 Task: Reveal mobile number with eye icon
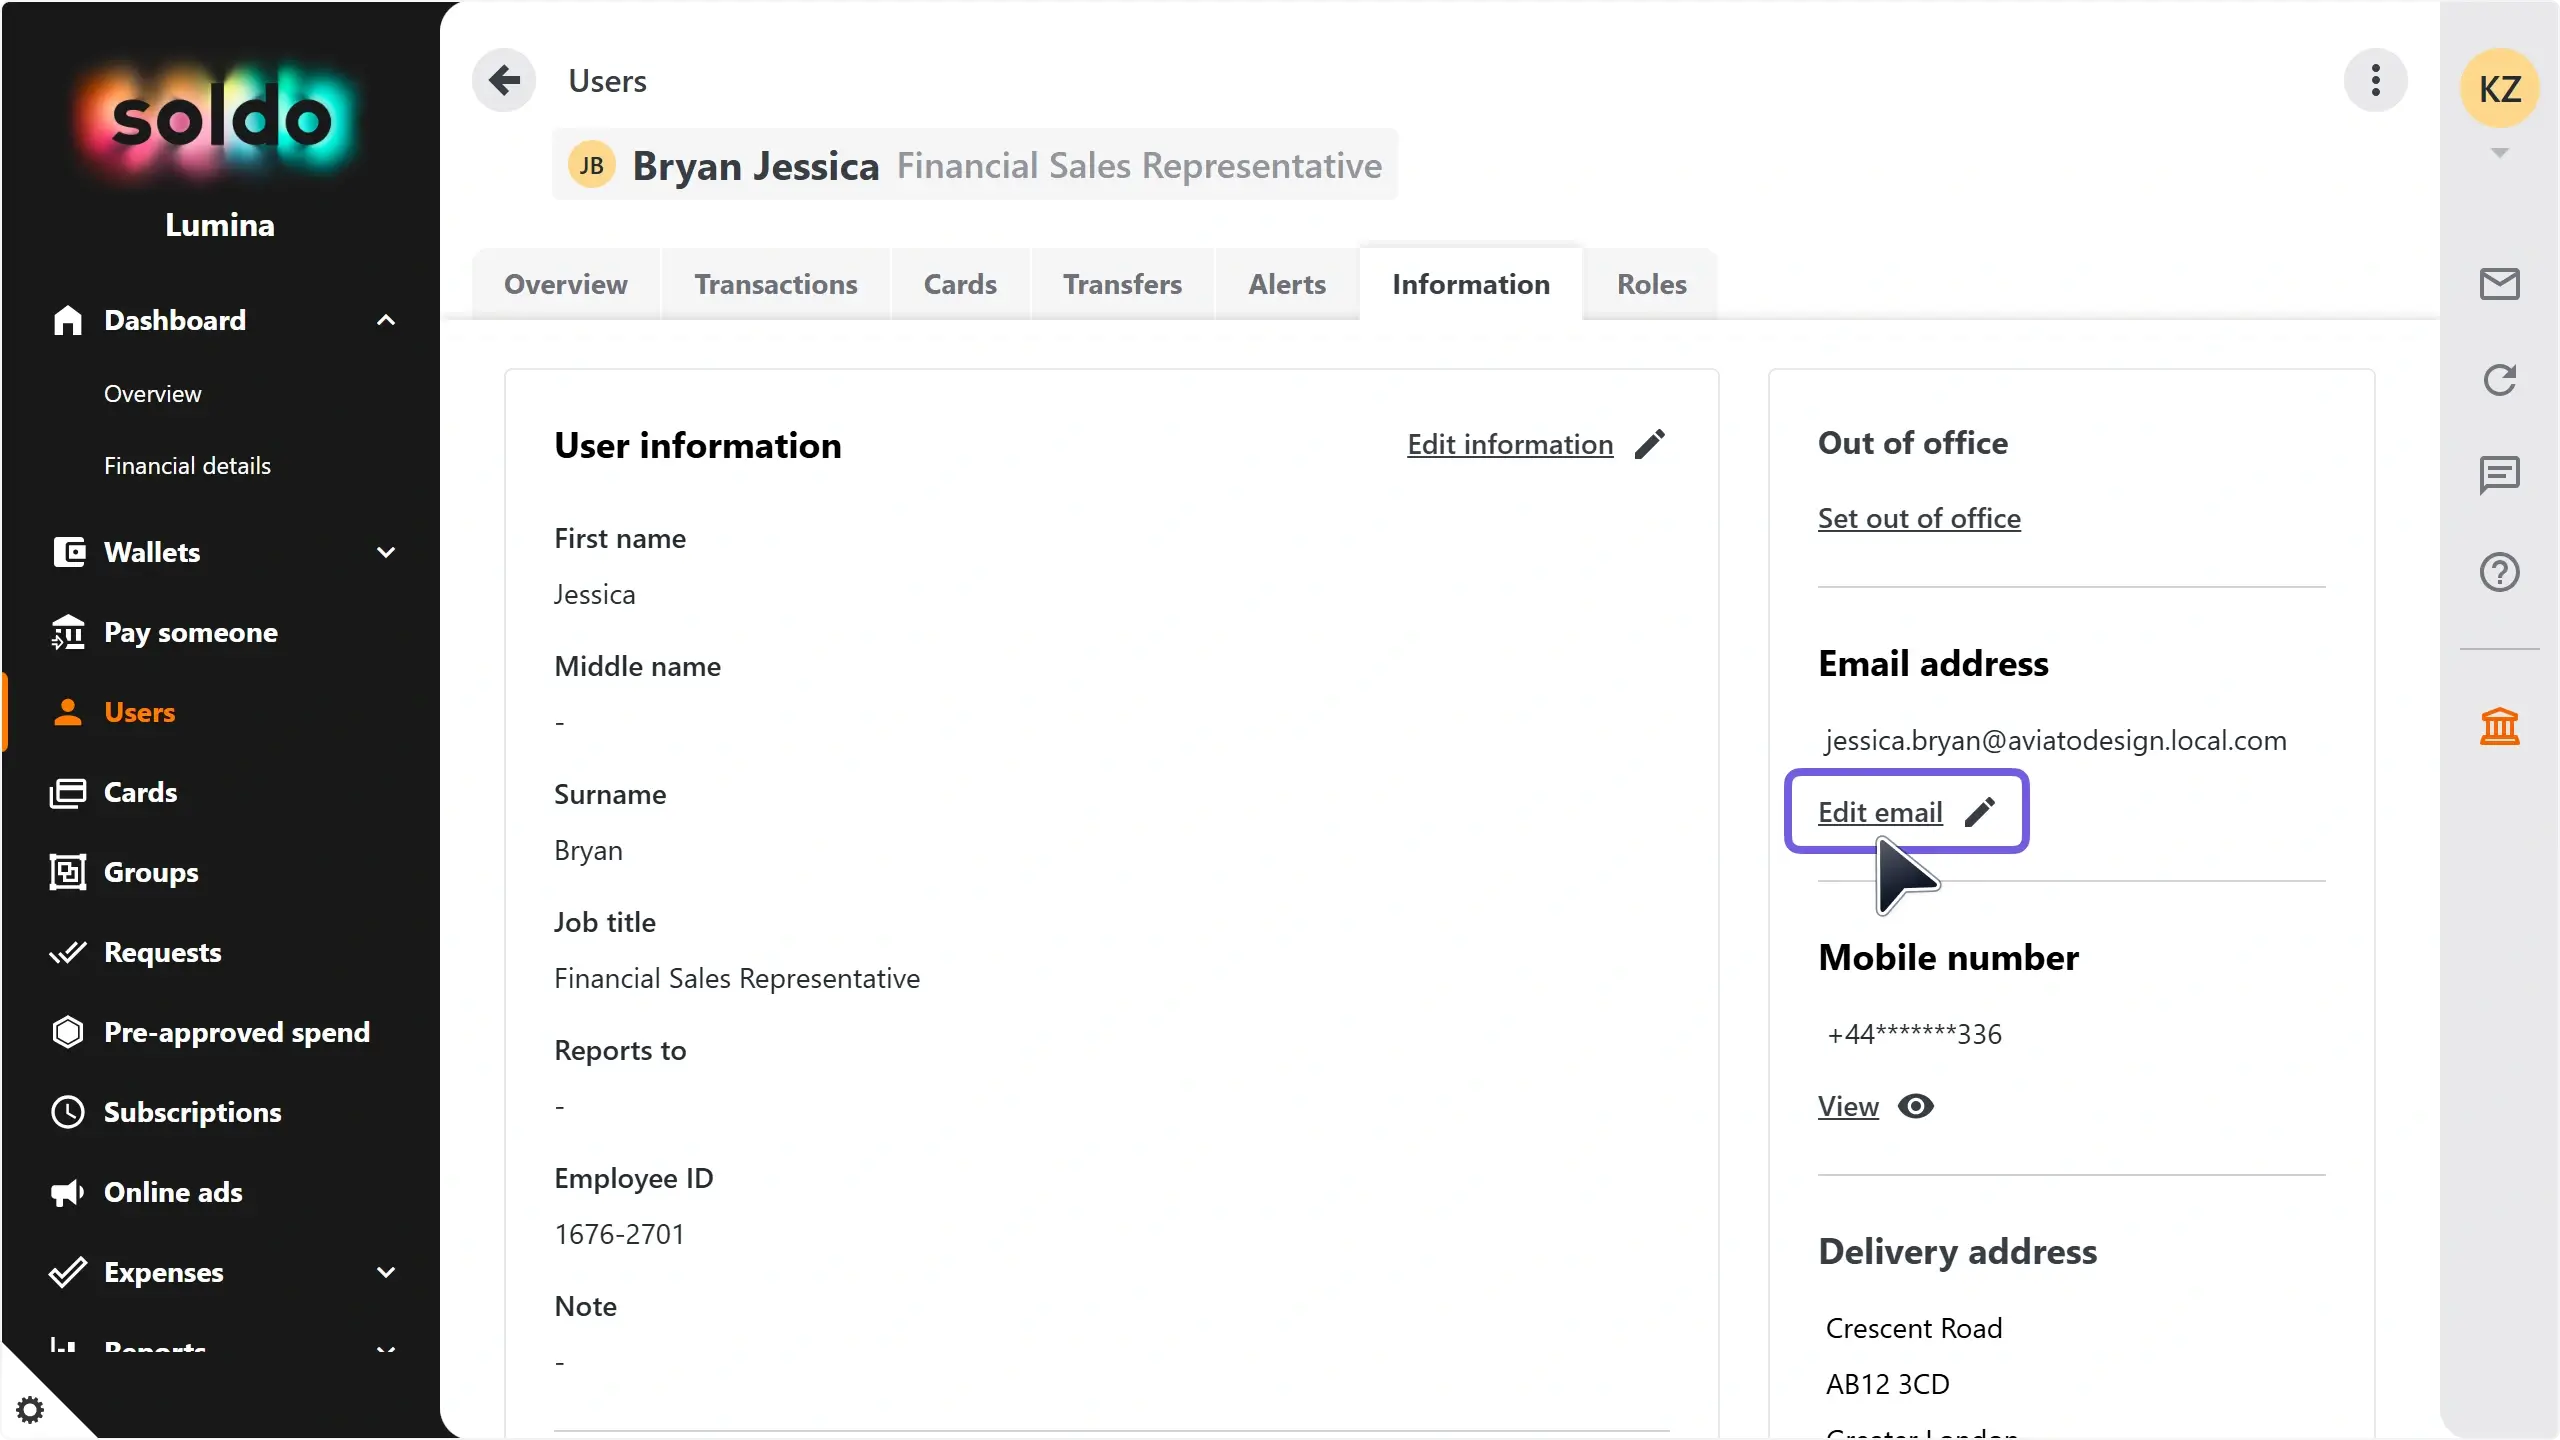[x=1915, y=1106]
